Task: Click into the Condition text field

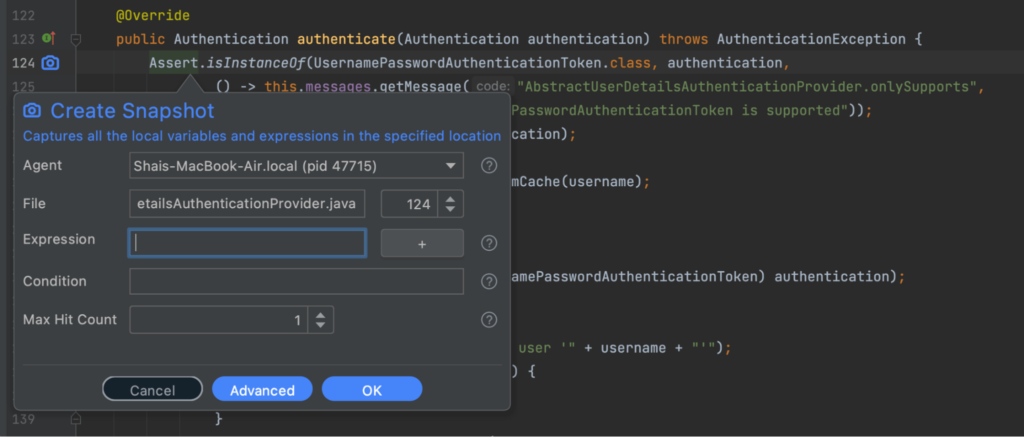Action: [296, 282]
